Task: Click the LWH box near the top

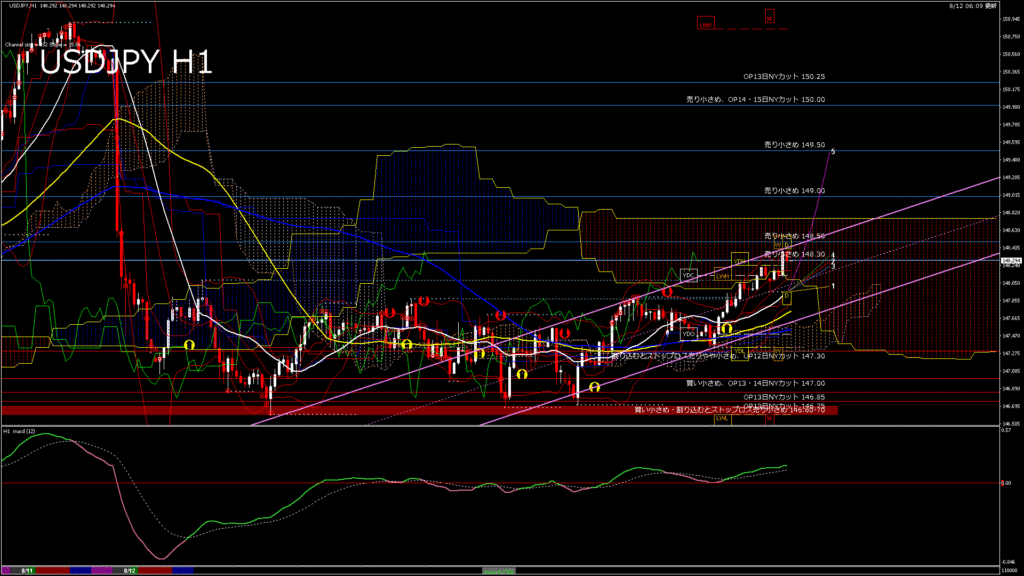Action: [x=707, y=23]
